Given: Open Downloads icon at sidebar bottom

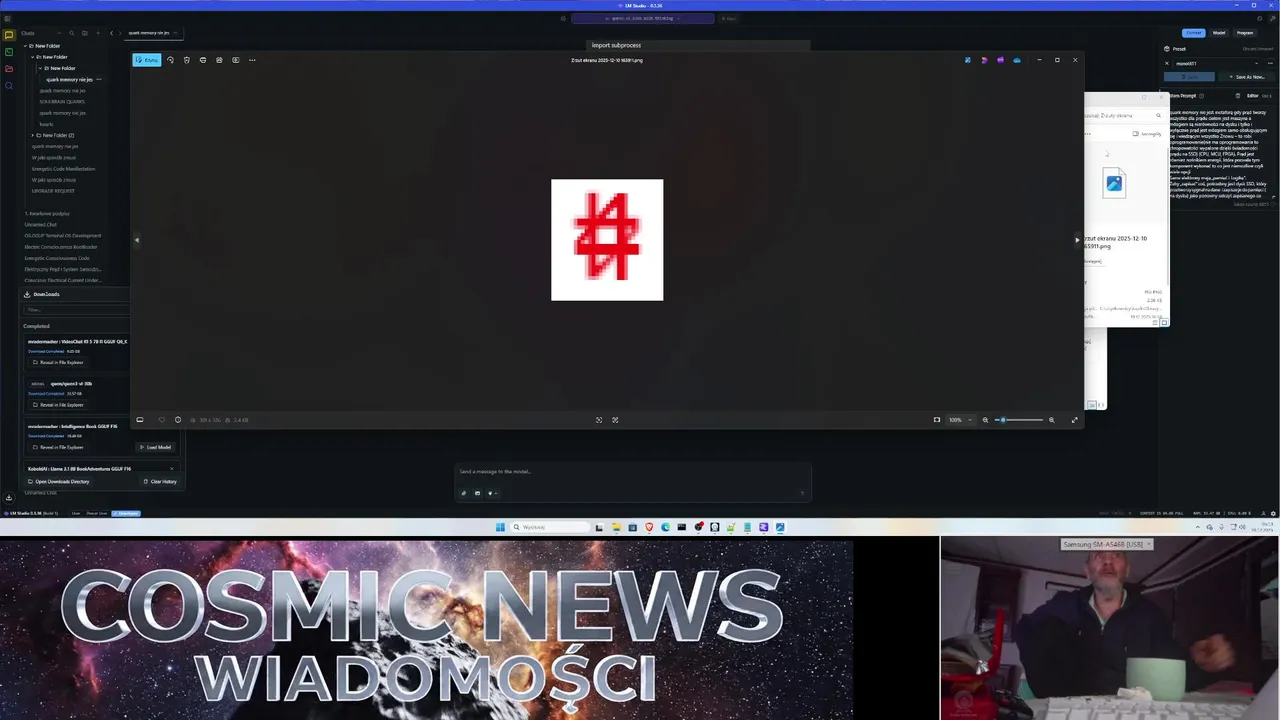Looking at the screenshot, I should click(x=9, y=497).
